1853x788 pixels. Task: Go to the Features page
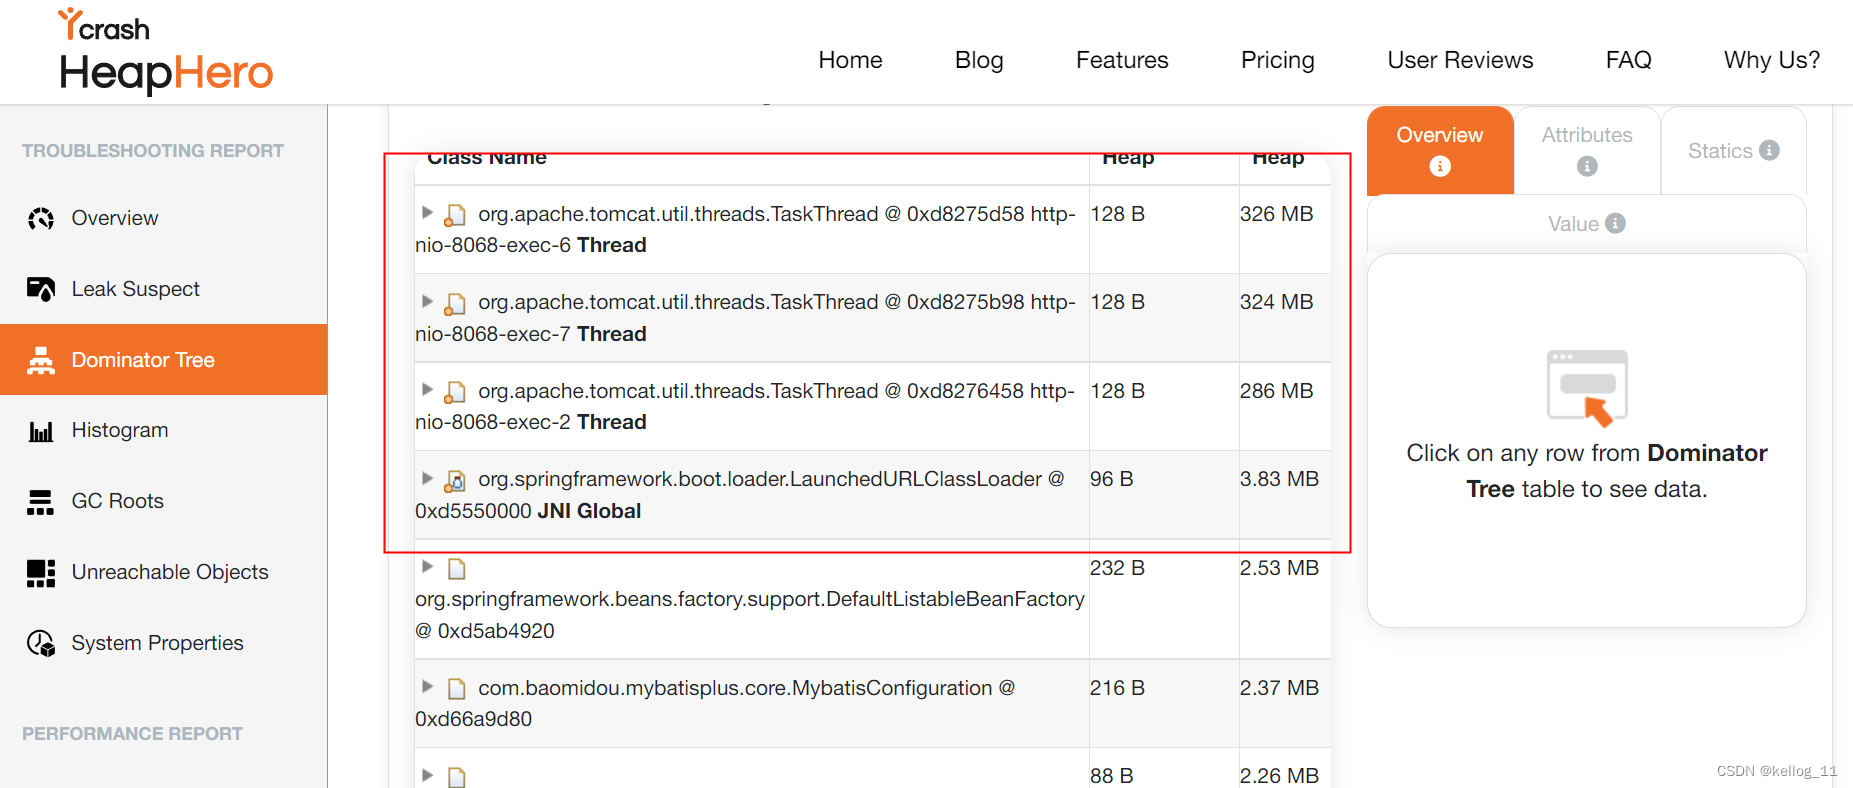point(1122,60)
